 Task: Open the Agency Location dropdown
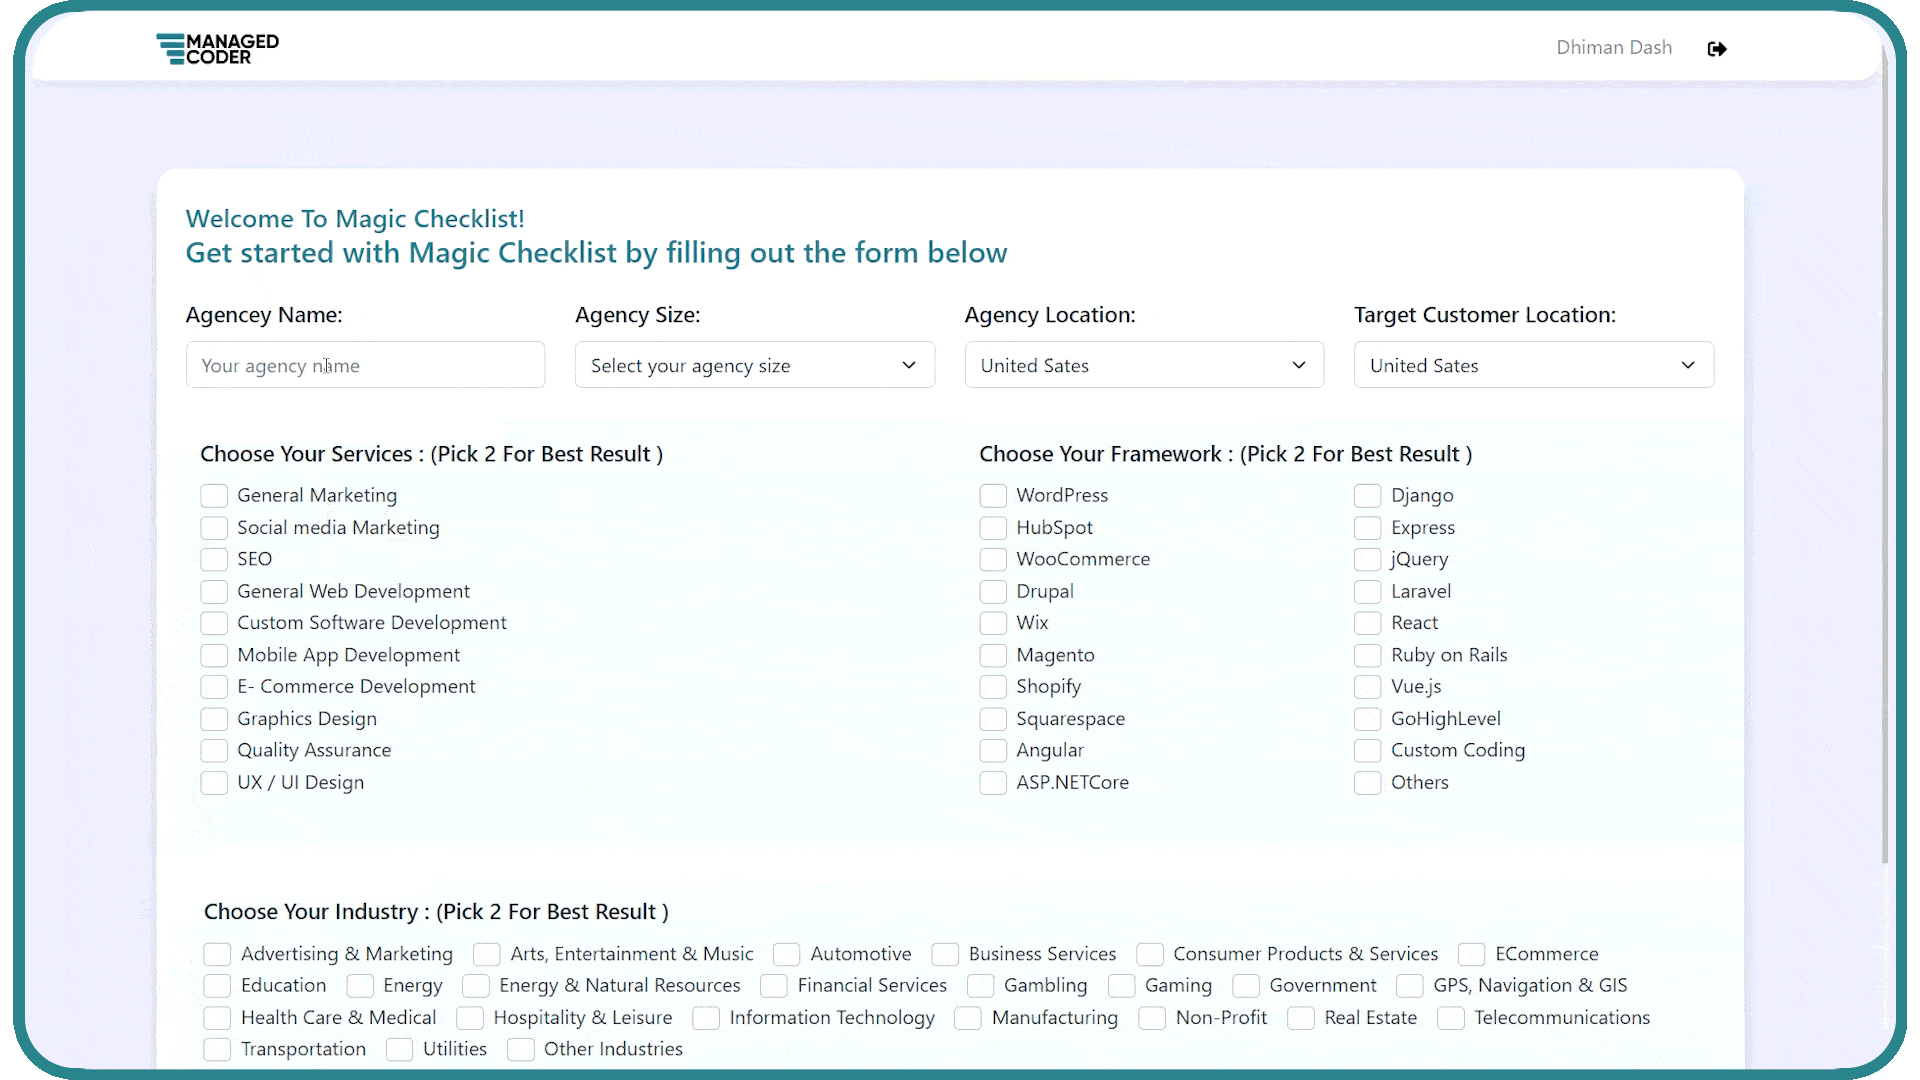coord(1144,365)
